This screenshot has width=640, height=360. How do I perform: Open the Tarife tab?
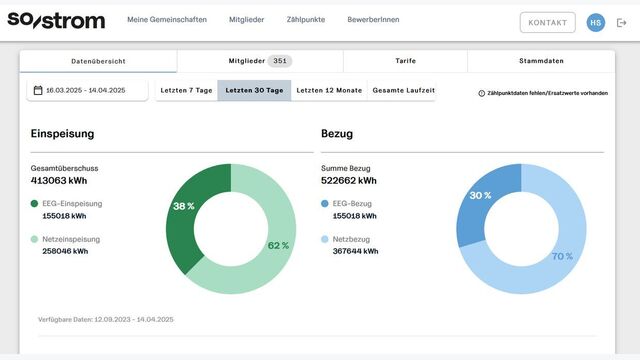click(x=405, y=61)
